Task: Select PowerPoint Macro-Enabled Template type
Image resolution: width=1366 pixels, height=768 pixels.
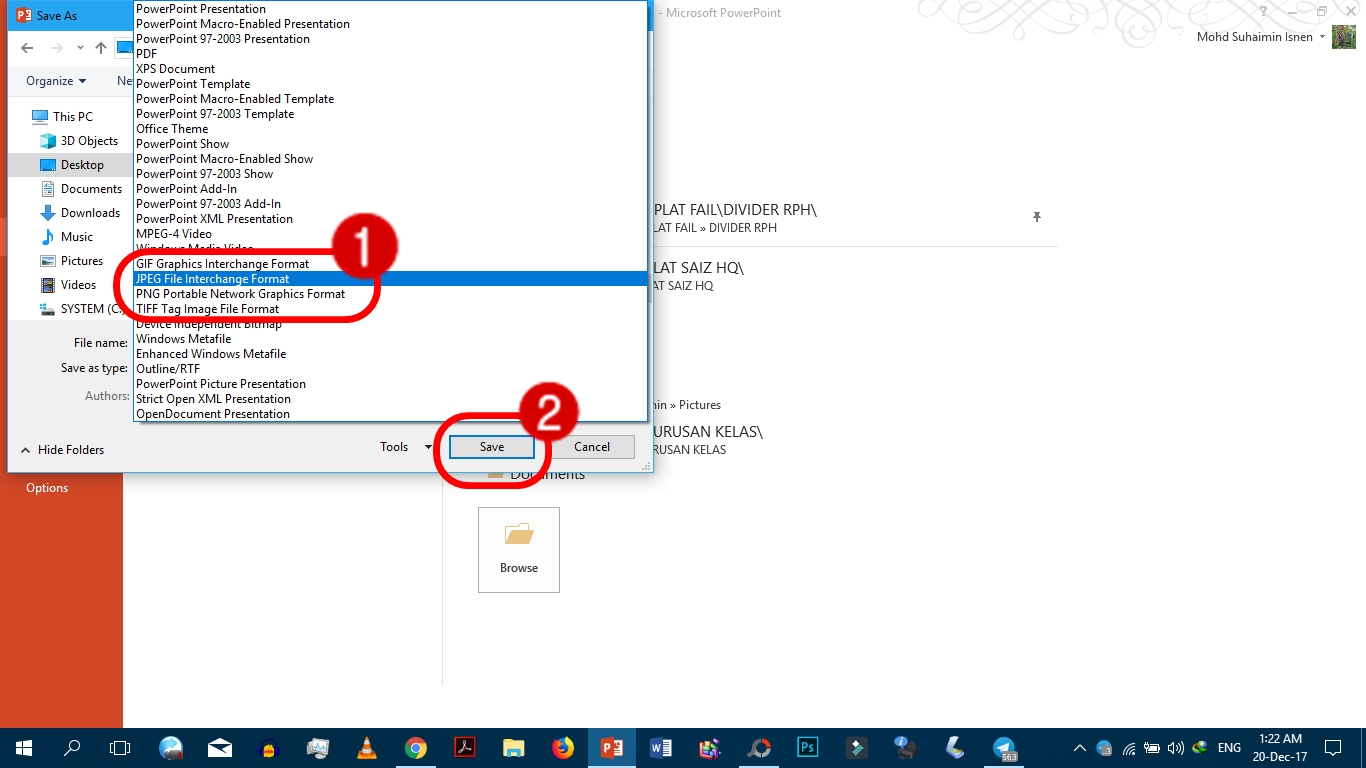Action: [x=391, y=99]
